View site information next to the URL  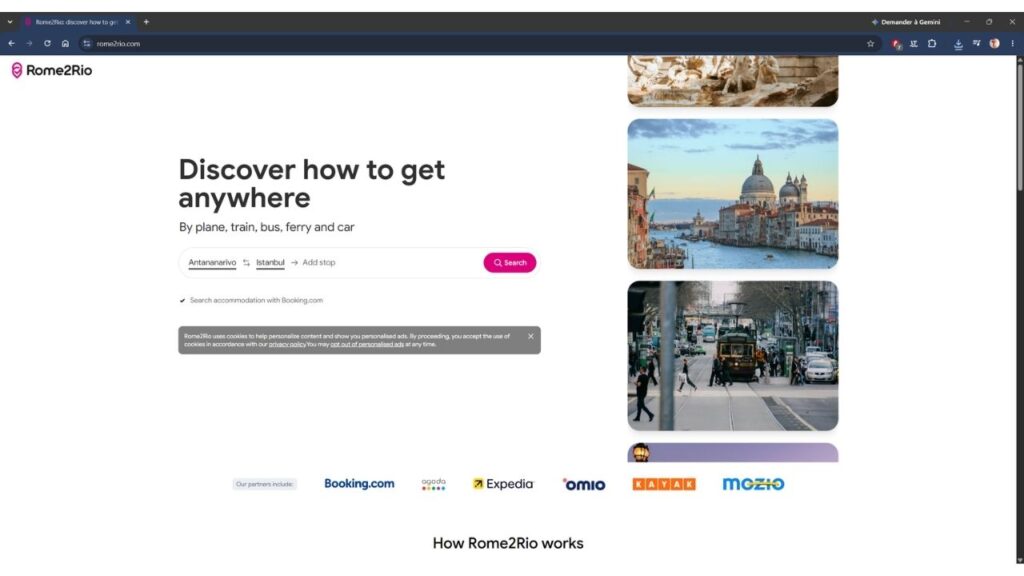click(x=87, y=44)
